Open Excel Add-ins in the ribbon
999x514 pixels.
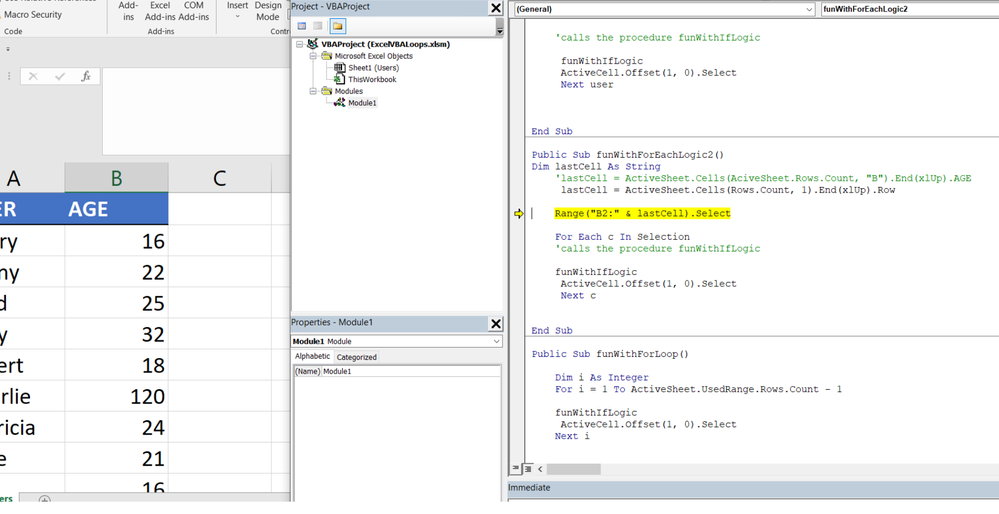point(160,11)
